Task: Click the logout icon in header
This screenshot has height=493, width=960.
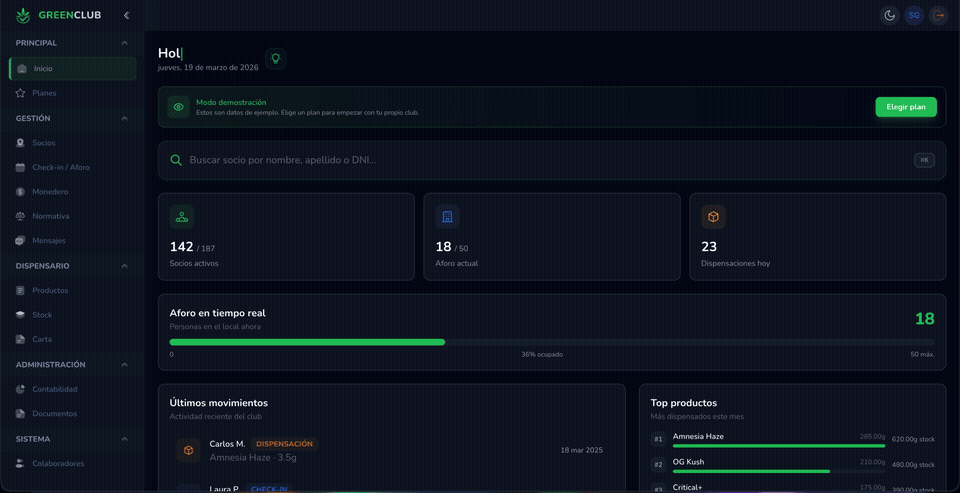Action: click(939, 15)
